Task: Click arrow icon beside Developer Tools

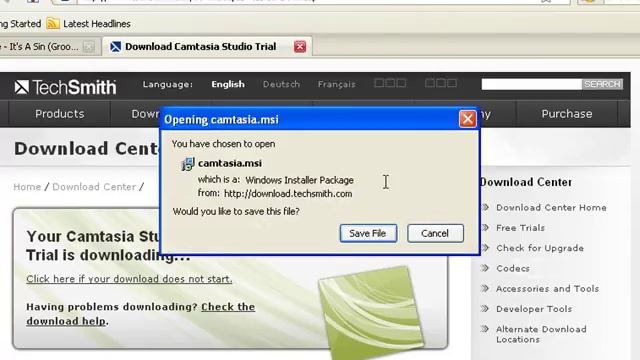Action: point(485,308)
